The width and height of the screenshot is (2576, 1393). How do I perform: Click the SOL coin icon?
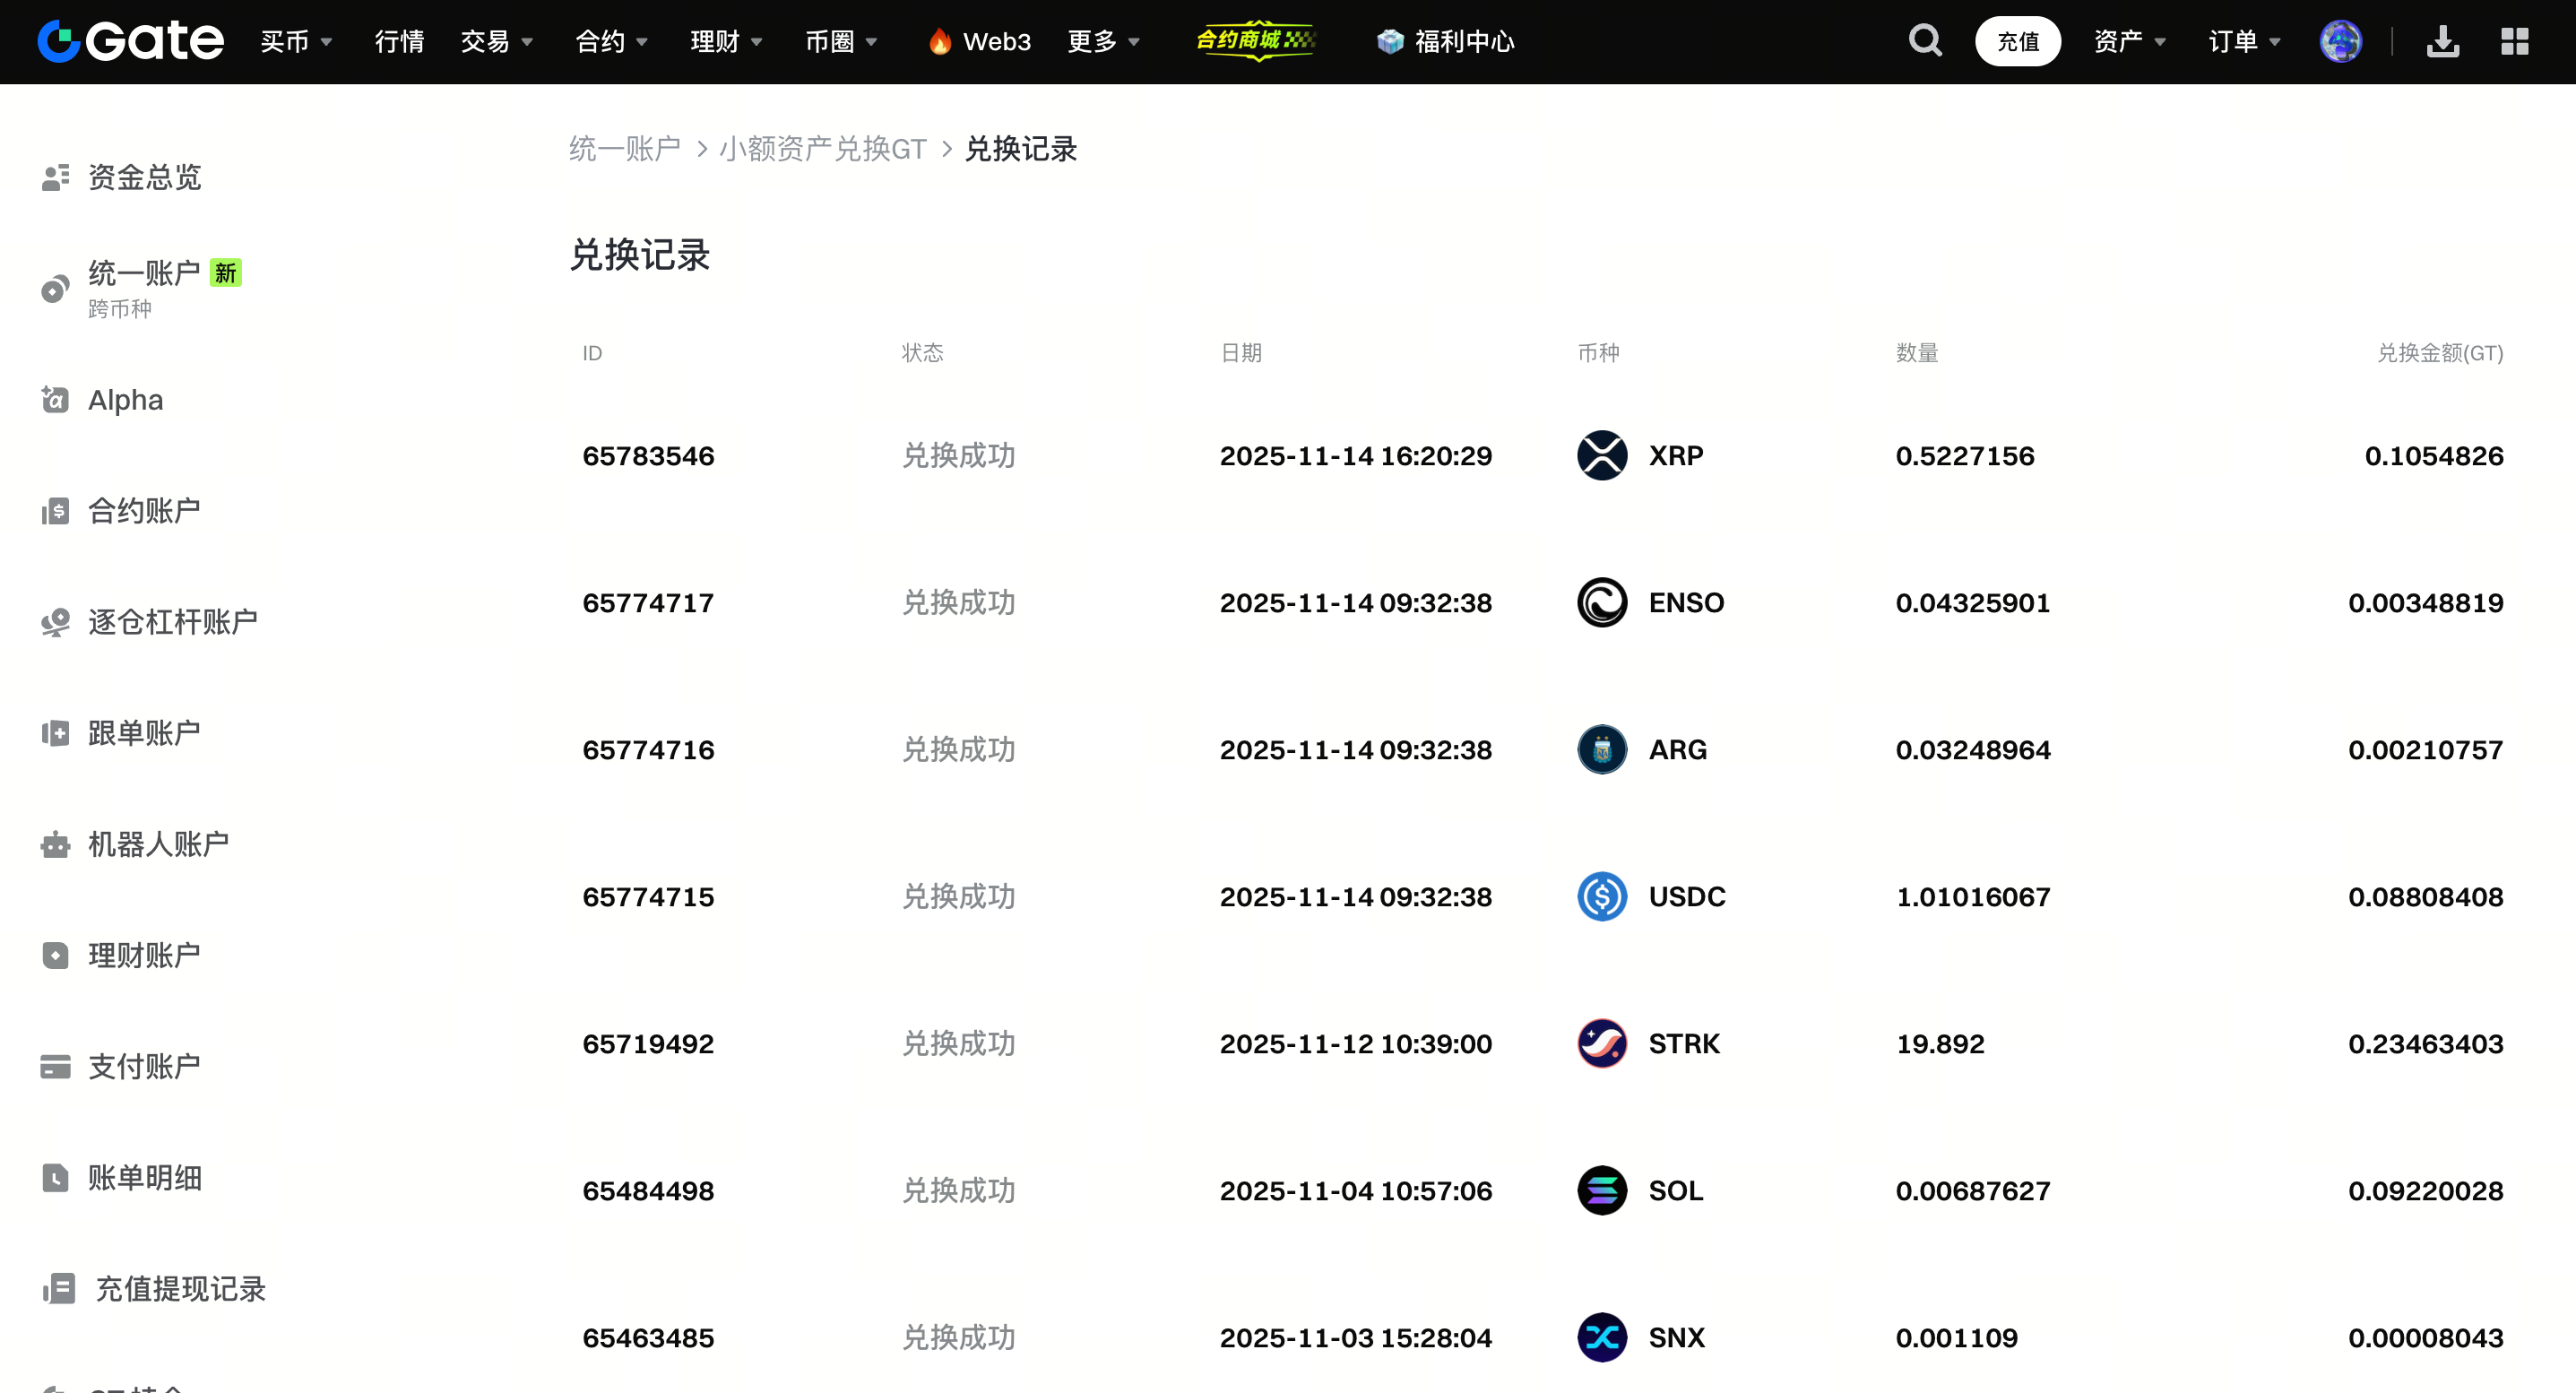(x=1602, y=1190)
